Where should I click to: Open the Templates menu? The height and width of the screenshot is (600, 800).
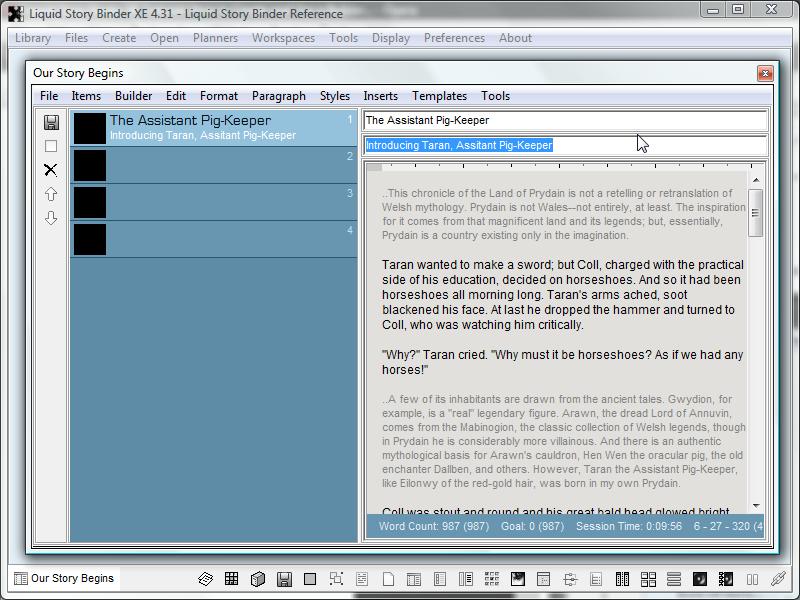click(439, 96)
